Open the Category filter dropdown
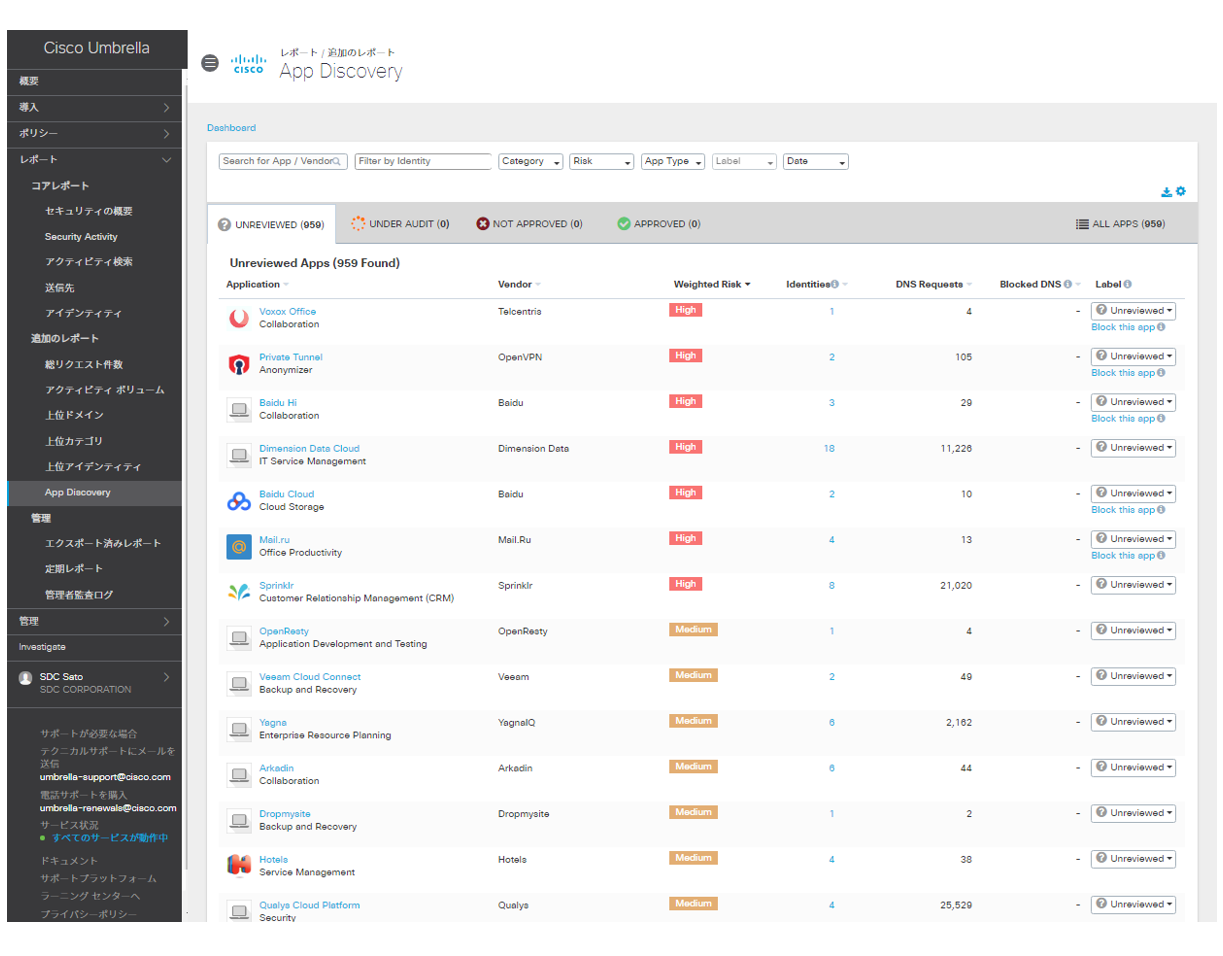Screen dimensions: 1223x956 click(531, 161)
